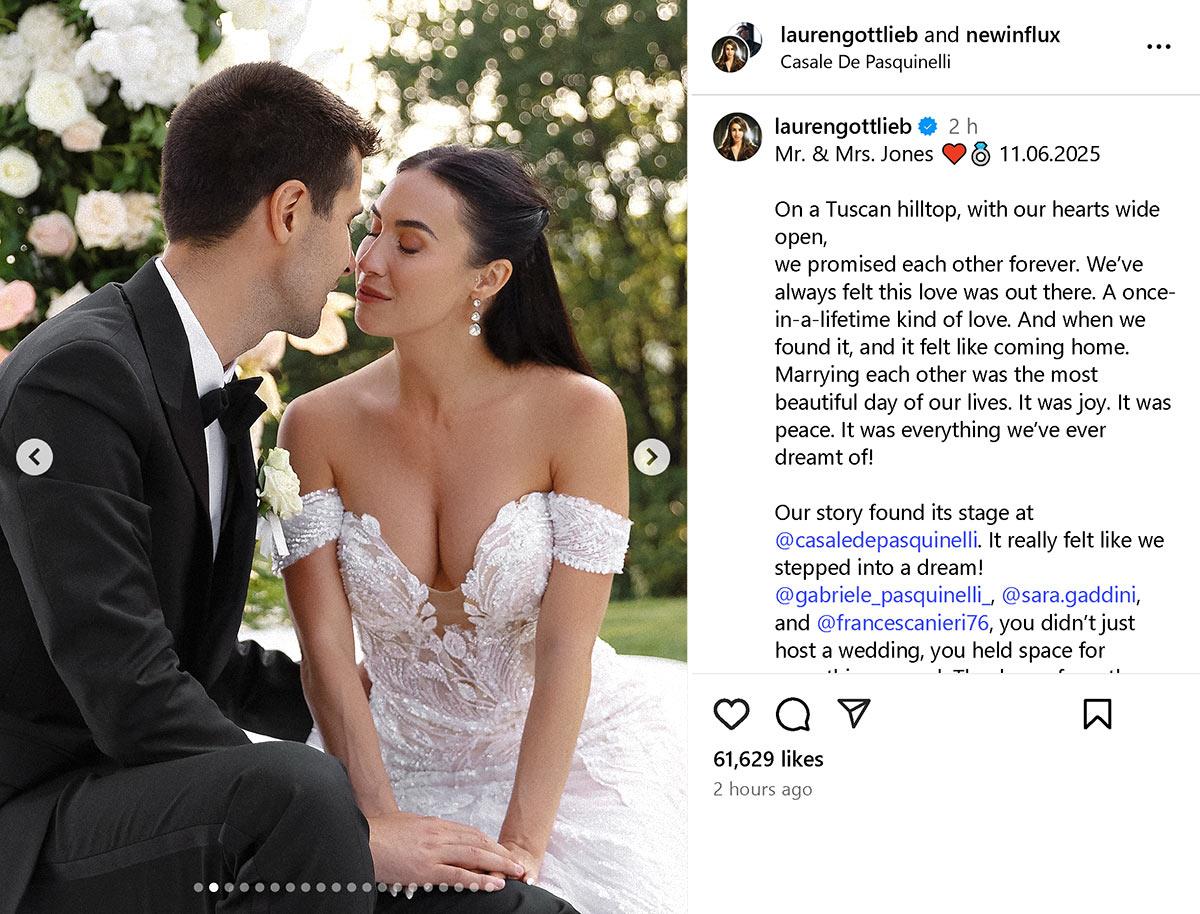
Task: Open laurengottlieb profile from header
Action: click(849, 35)
